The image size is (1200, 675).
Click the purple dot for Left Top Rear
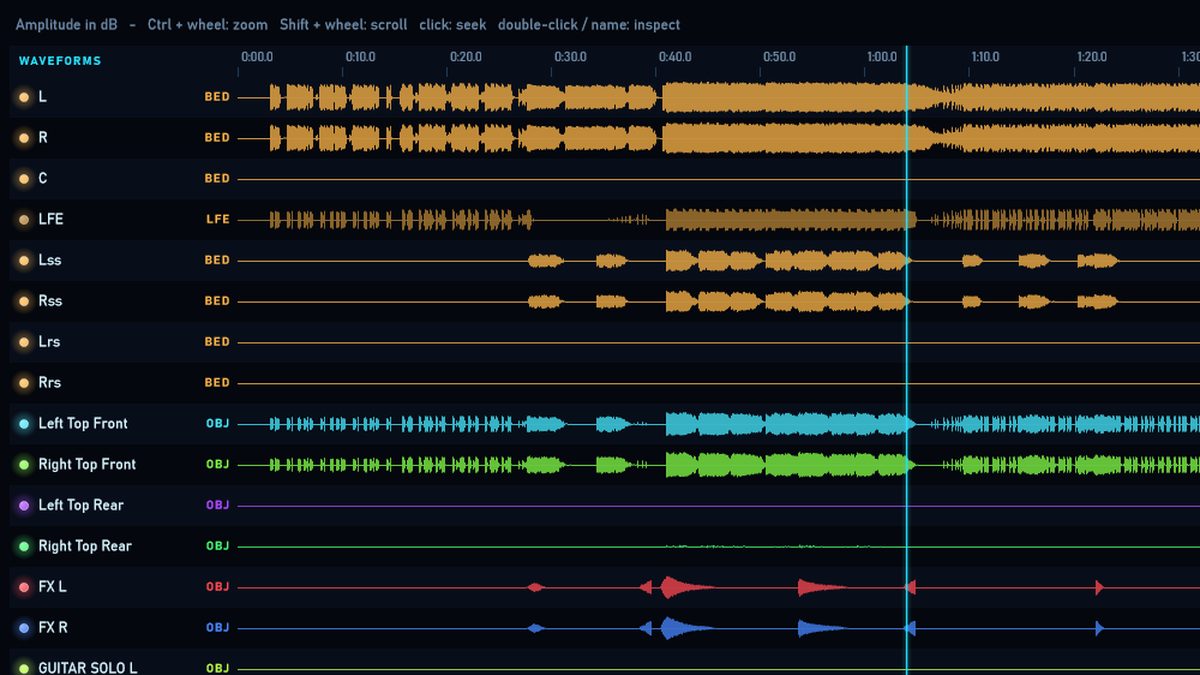pos(24,506)
